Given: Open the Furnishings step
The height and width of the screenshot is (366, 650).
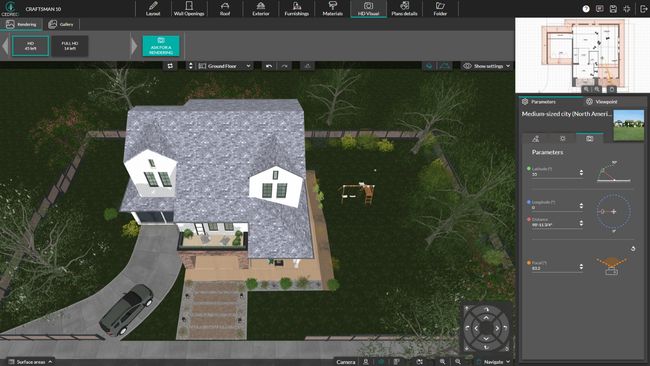Looking at the screenshot, I should pyautogui.click(x=296, y=9).
